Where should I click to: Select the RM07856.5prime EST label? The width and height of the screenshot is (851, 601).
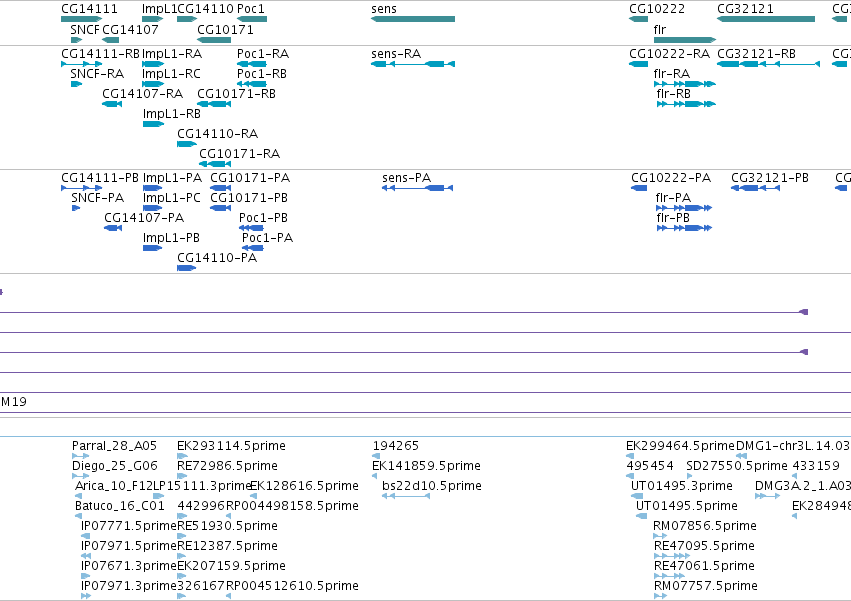705,527
